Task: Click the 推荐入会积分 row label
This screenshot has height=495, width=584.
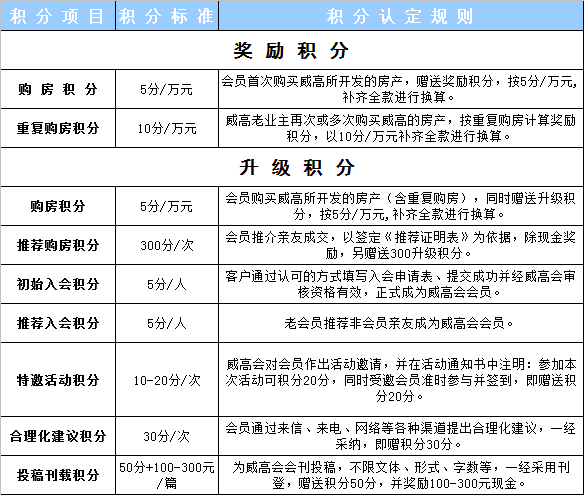Action: click(x=58, y=323)
